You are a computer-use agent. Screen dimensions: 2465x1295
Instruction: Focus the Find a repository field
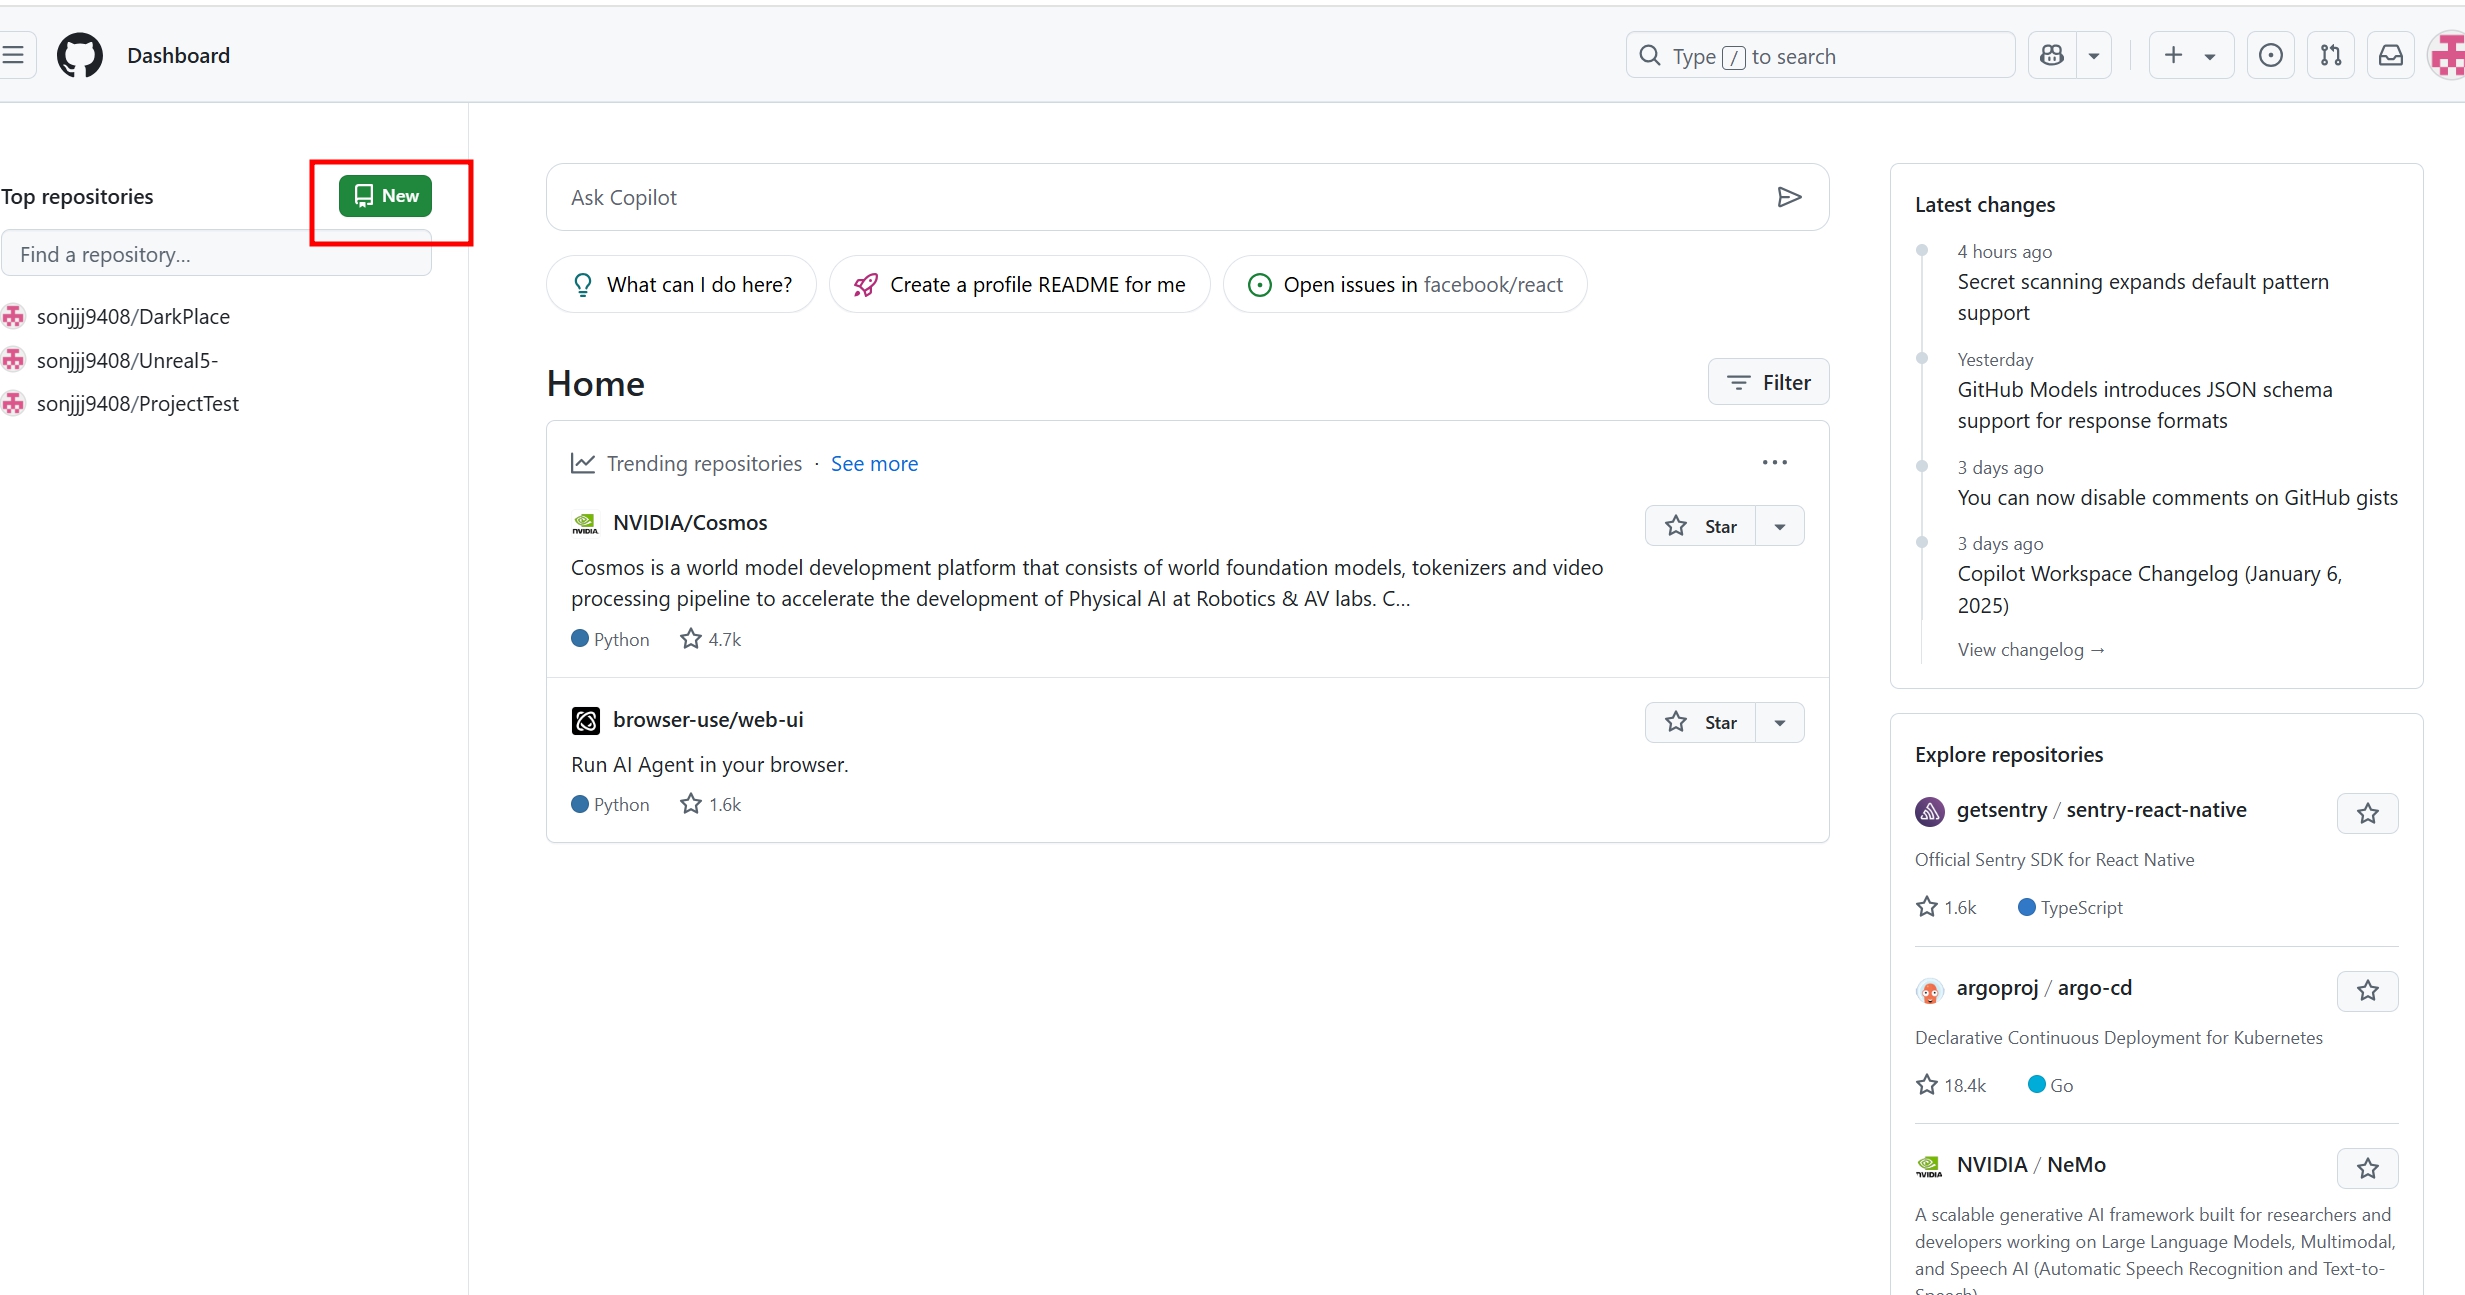tap(216, 254)
